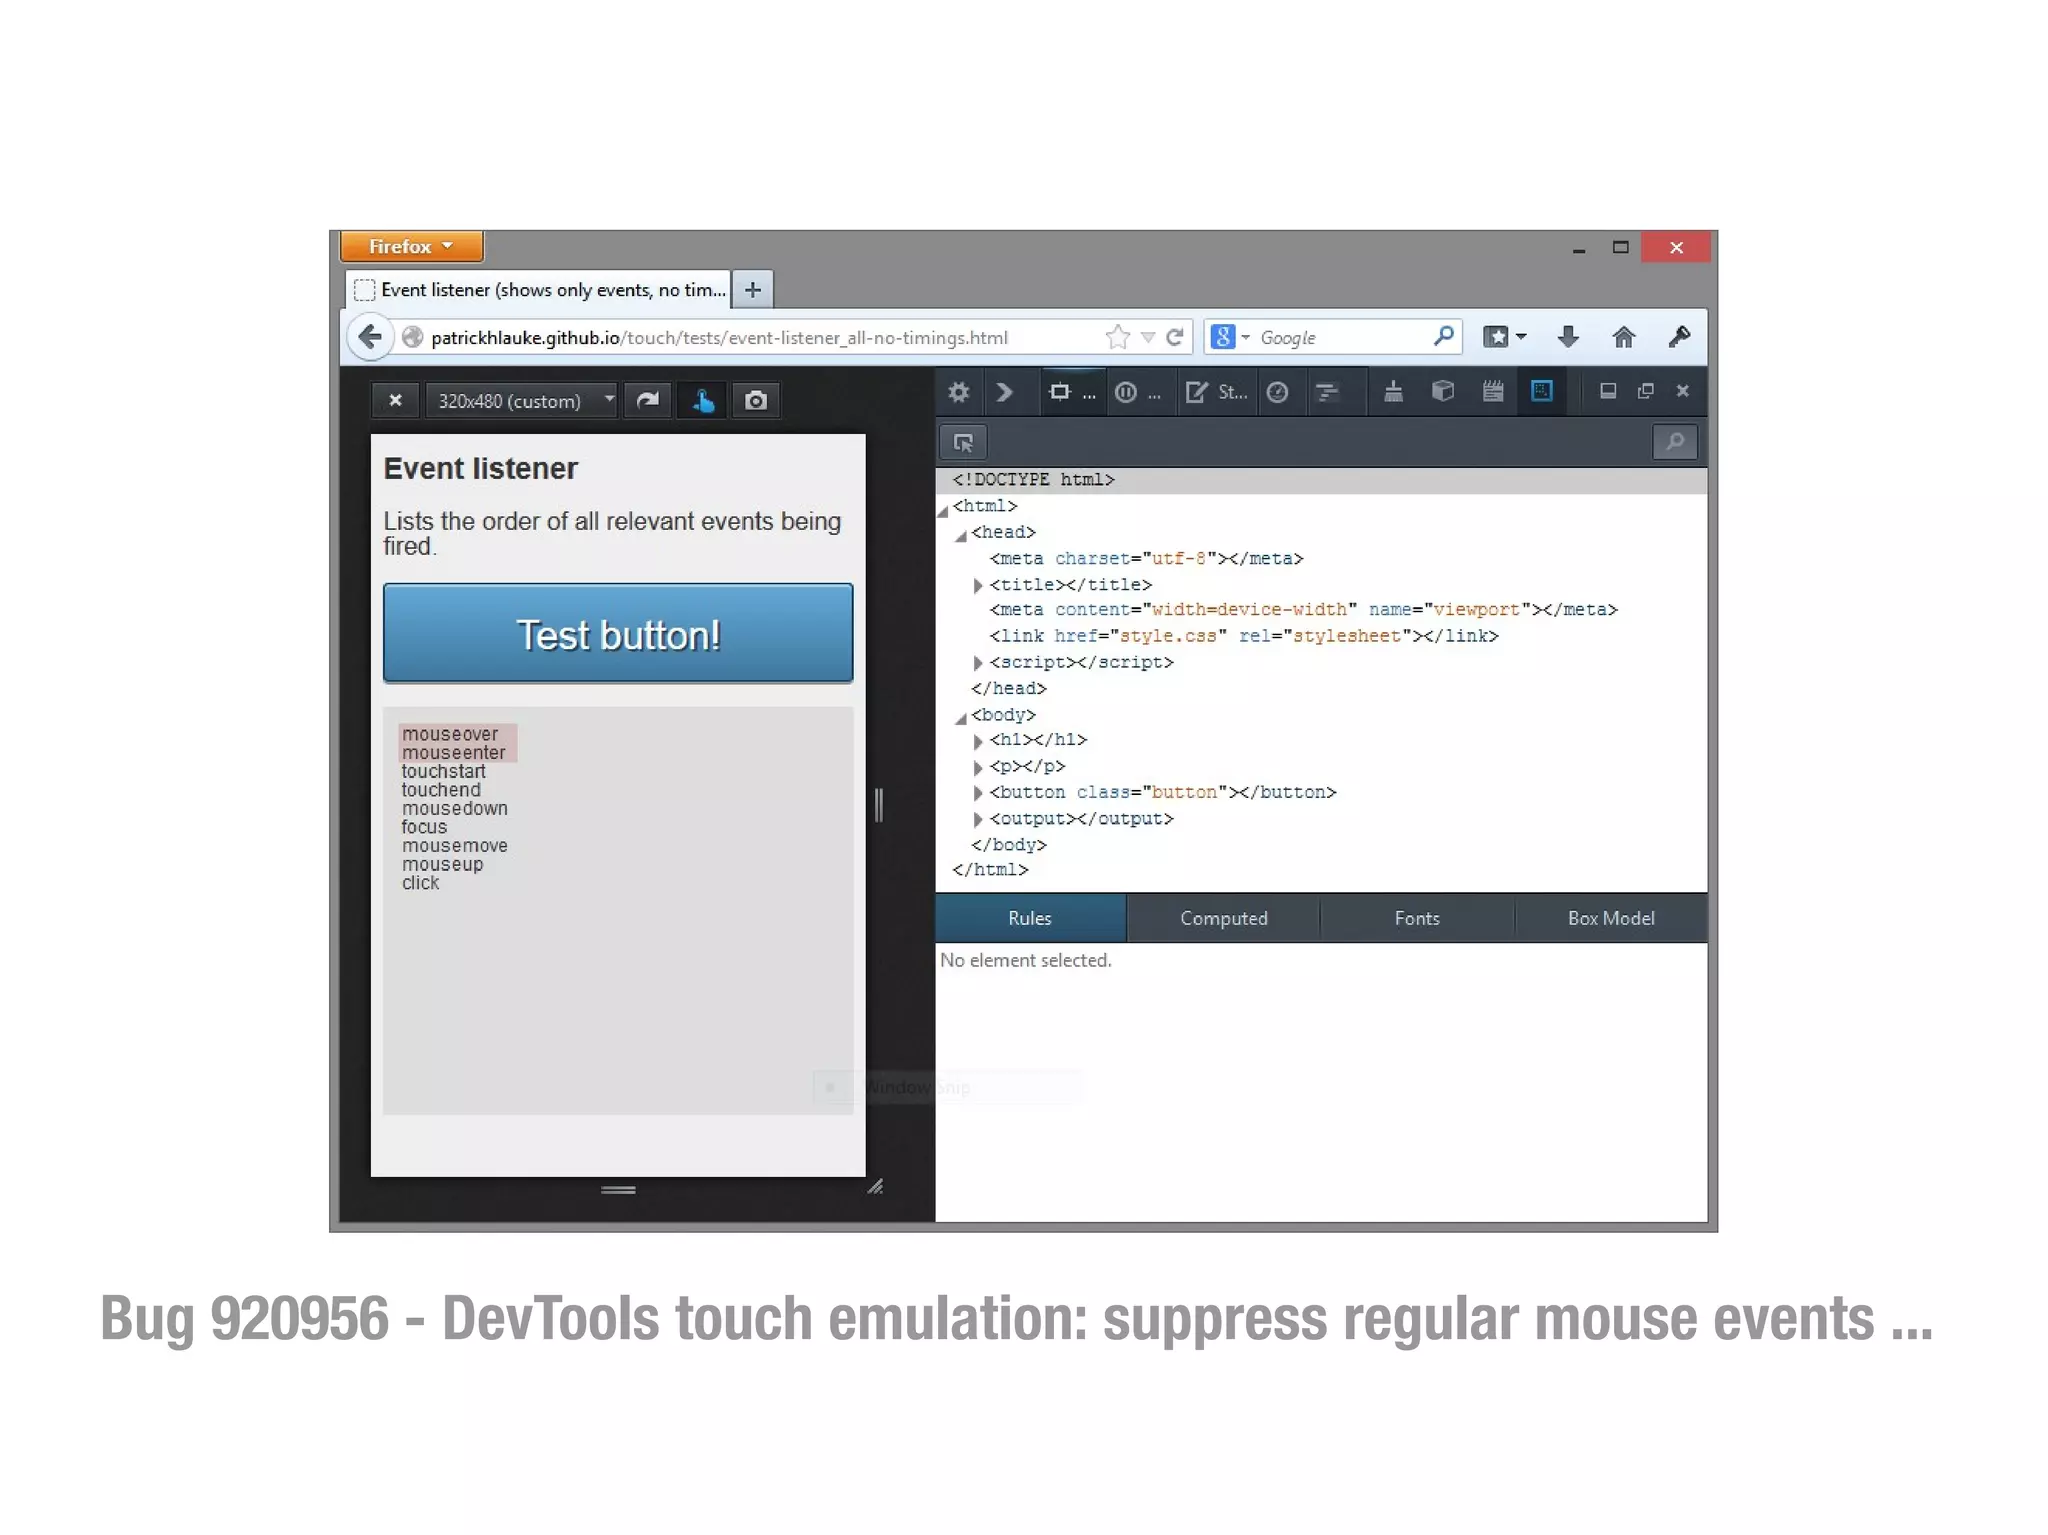Image resolution: width=2048 pixels, height=1535 pixels.
Task: Open a new tab with plus
Action: (753, 290)
